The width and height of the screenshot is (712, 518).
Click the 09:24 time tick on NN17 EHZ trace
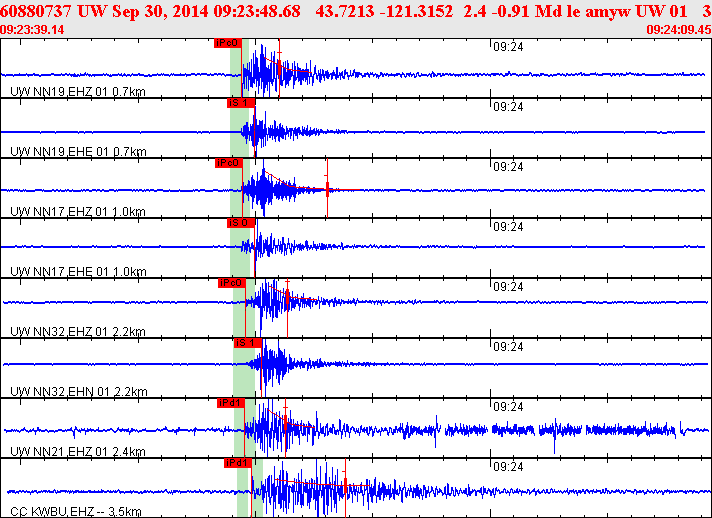click(x=508, y=167)
